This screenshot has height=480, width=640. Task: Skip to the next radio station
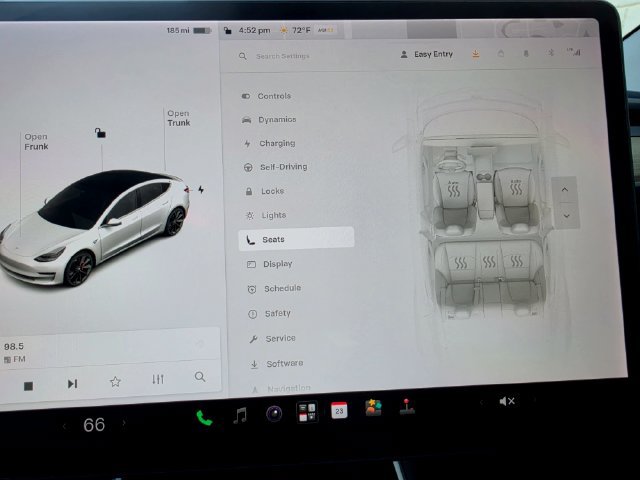[x=72, y=384]
